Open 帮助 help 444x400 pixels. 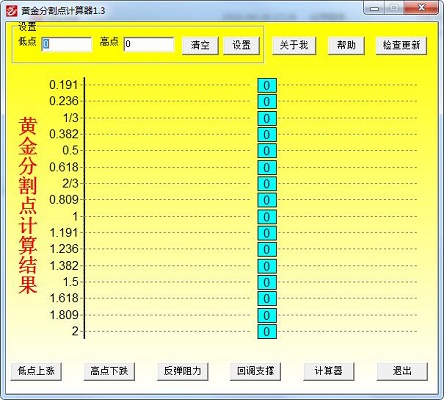tap(346, 45)
